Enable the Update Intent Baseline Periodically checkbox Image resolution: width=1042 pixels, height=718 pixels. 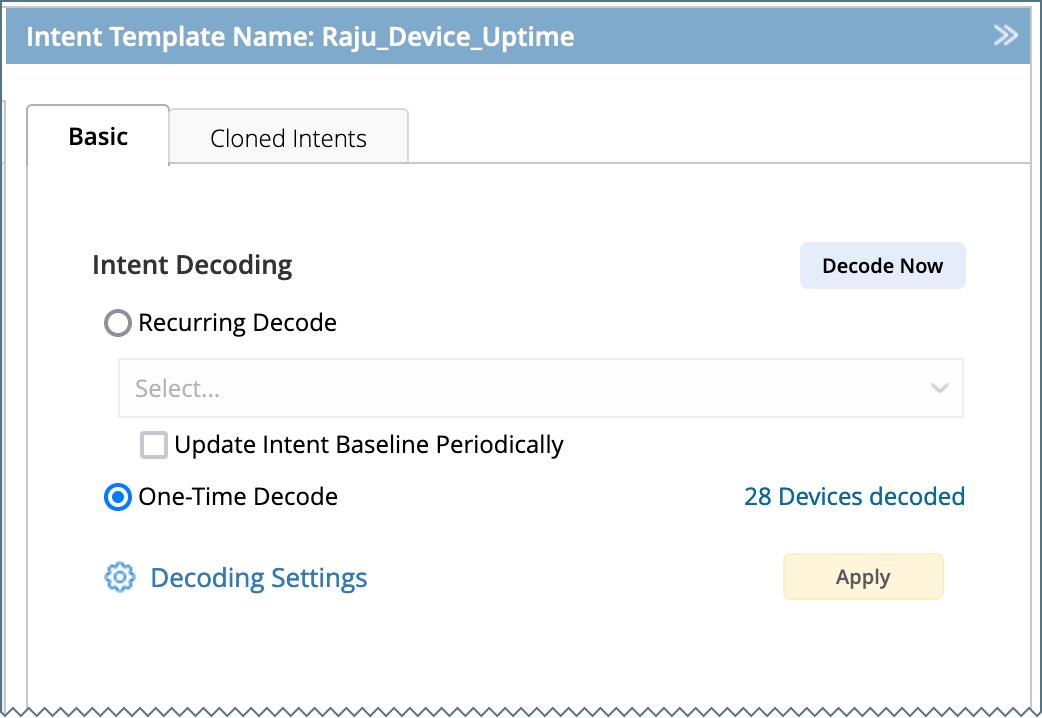(154, 445)
